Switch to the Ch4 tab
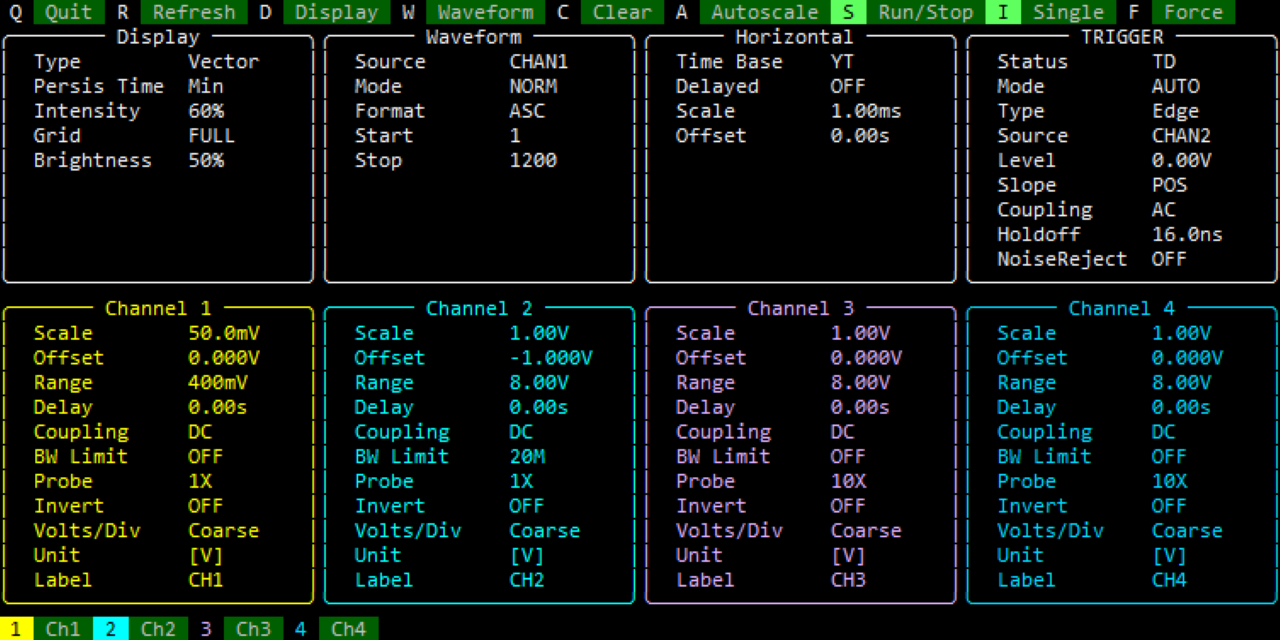Image resolution: width=1280 pixels, height=640 pixels. (348, 629)
